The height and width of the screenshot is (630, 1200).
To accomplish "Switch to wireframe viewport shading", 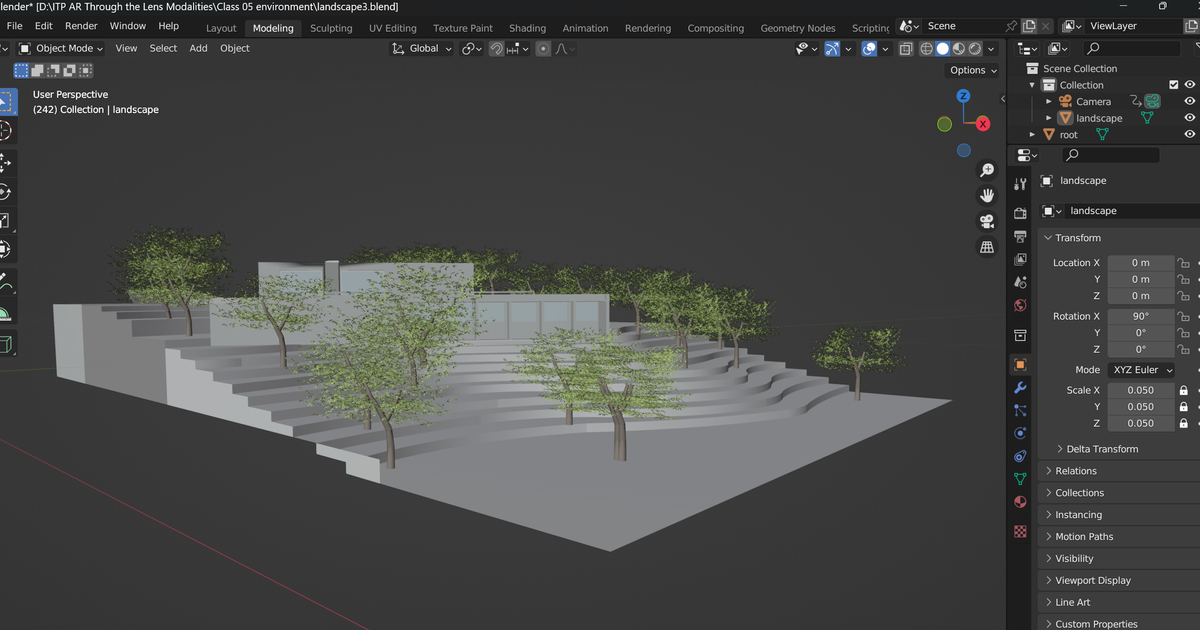I will [926, 48].
